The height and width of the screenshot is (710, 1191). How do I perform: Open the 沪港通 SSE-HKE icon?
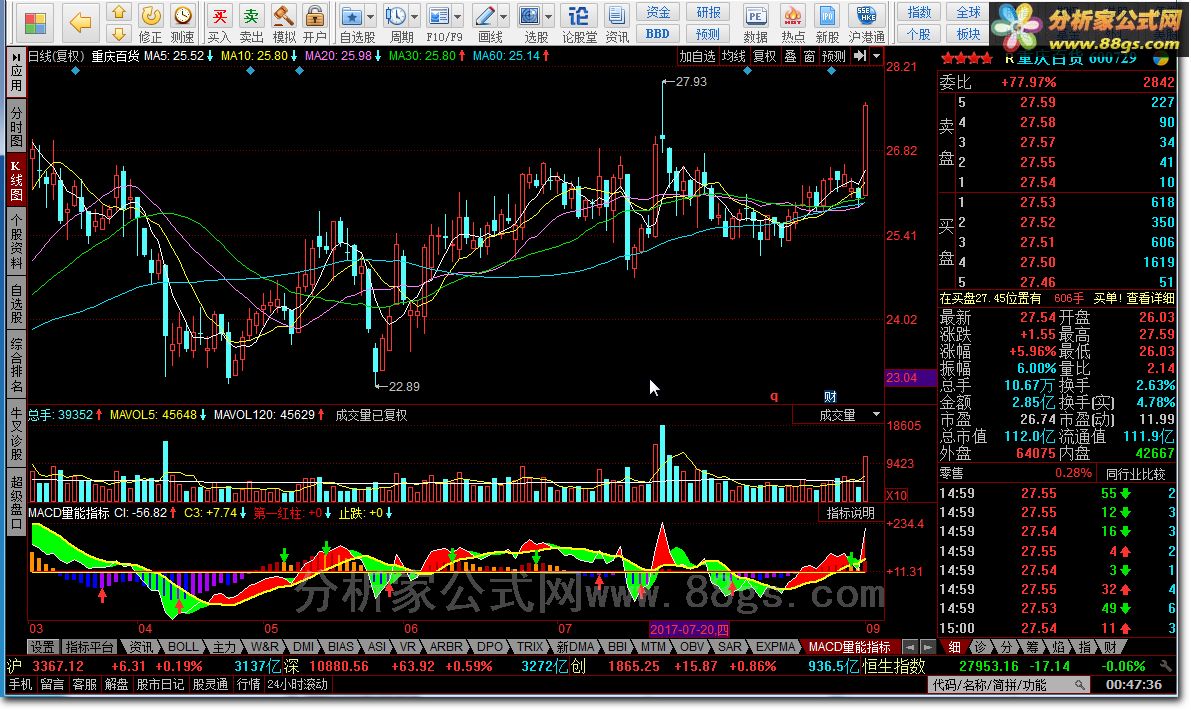point(866,24)
